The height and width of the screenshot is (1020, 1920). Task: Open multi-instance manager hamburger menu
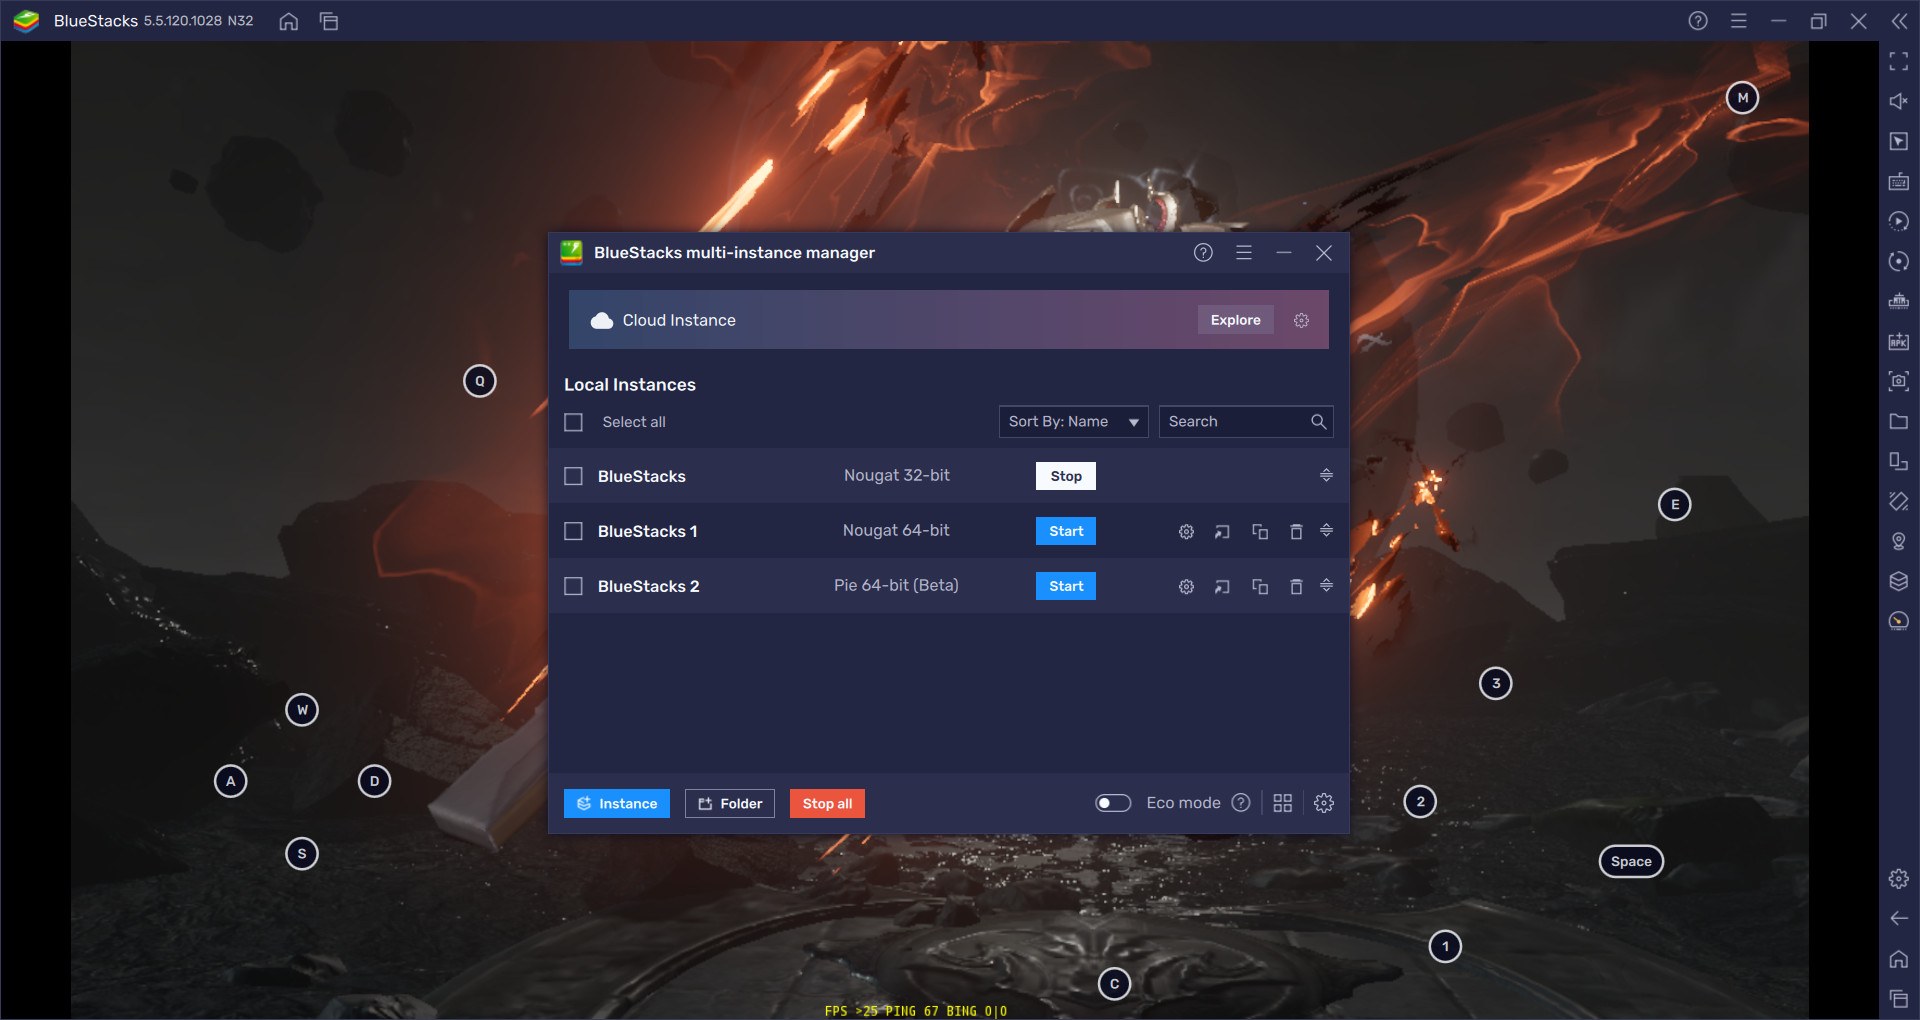tap(1244, 253)
